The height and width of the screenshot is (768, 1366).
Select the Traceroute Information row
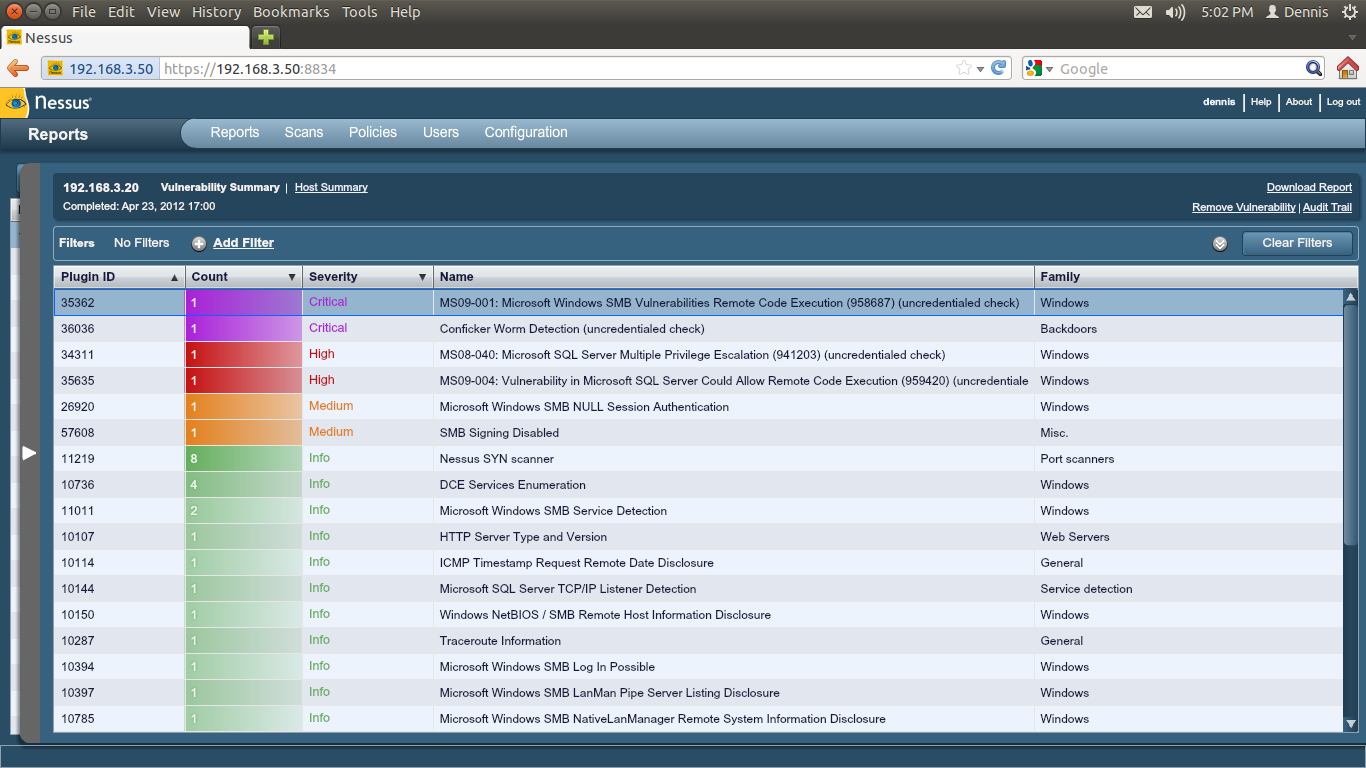tap(699, 641)
